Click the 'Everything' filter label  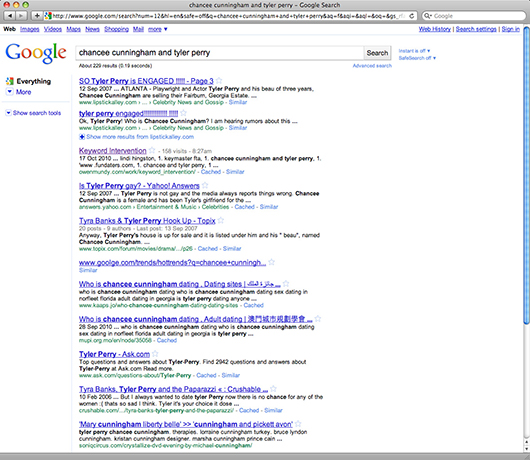tap(33, 81)
